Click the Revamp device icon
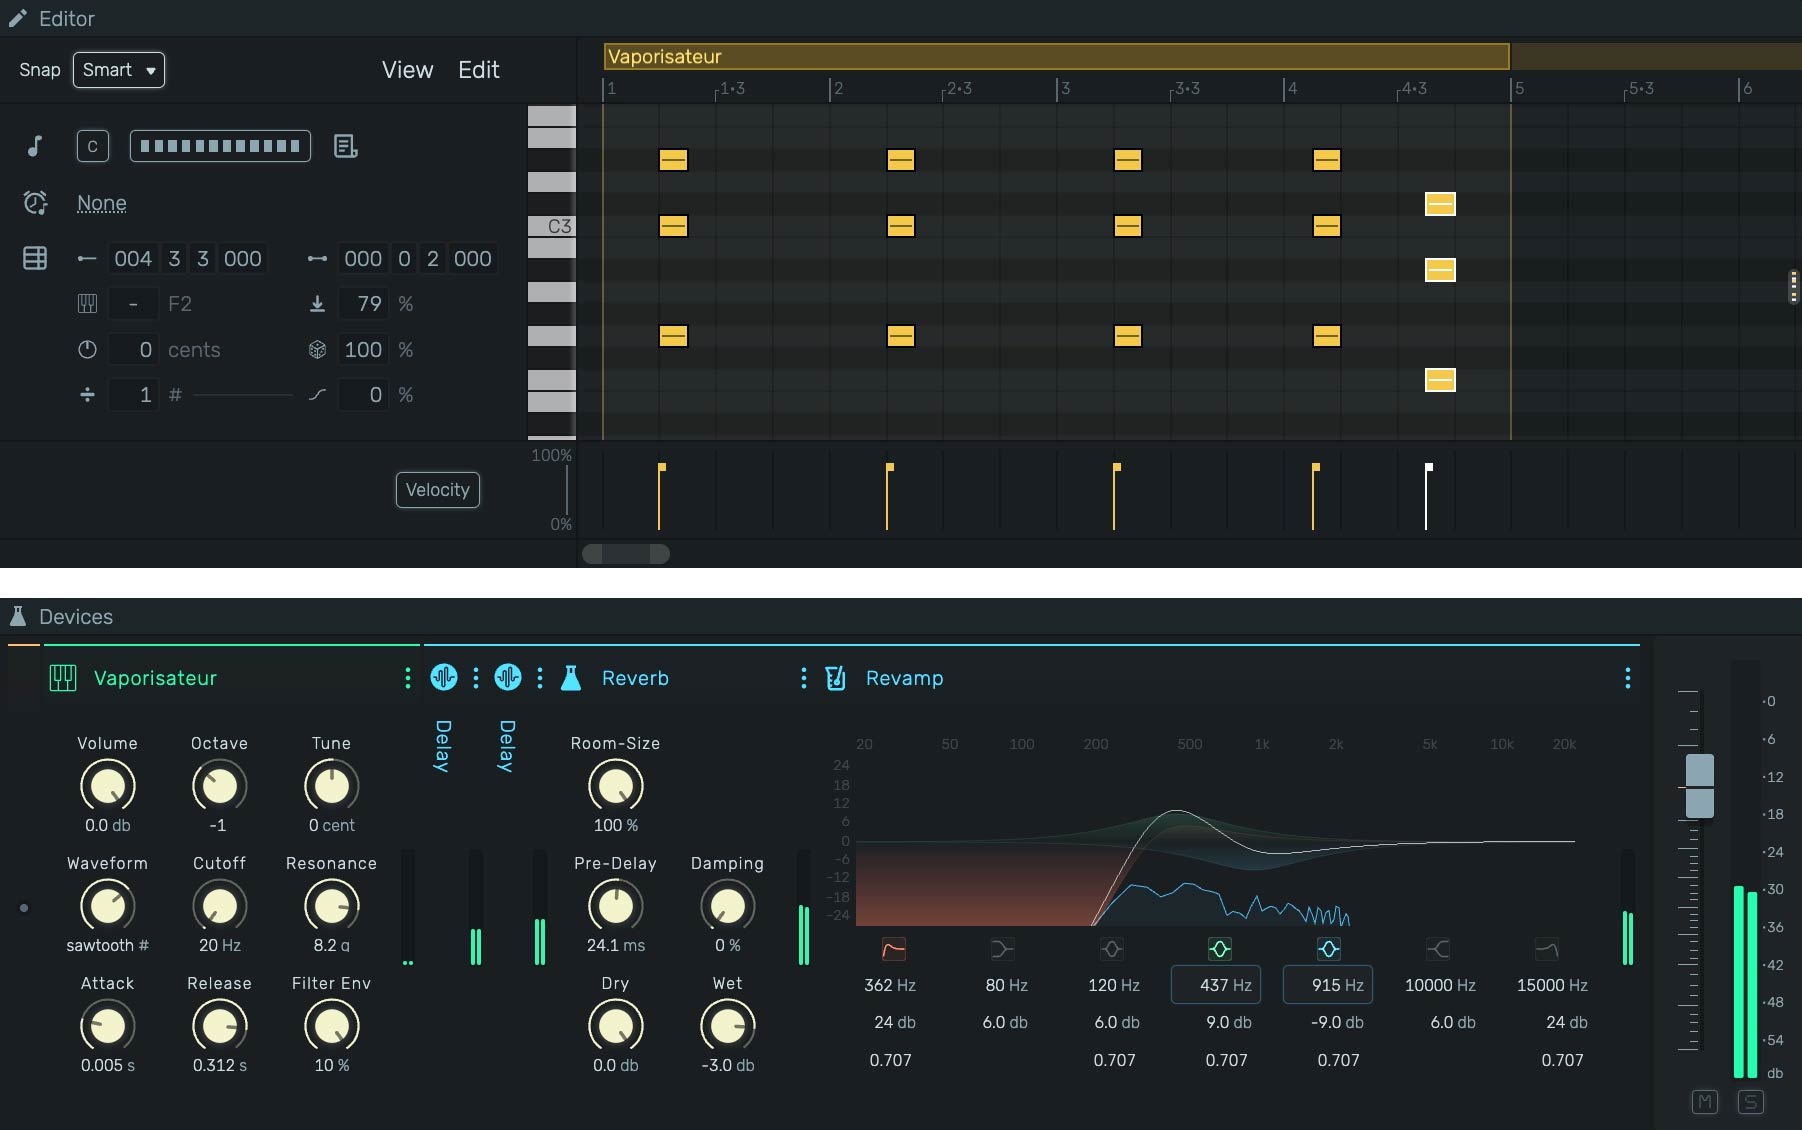The width and height of the screenshot is (1802, 1130). click(835, 678)
